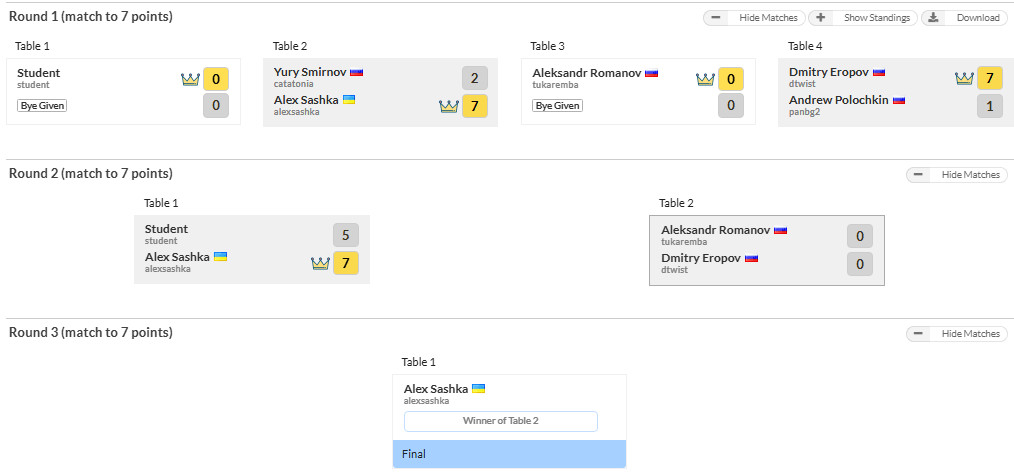This screenshot has height=476, width=1014.
Task: Click the Ukrainian flag beside Alex Sashka in Round 3
Action: (478, 388)
